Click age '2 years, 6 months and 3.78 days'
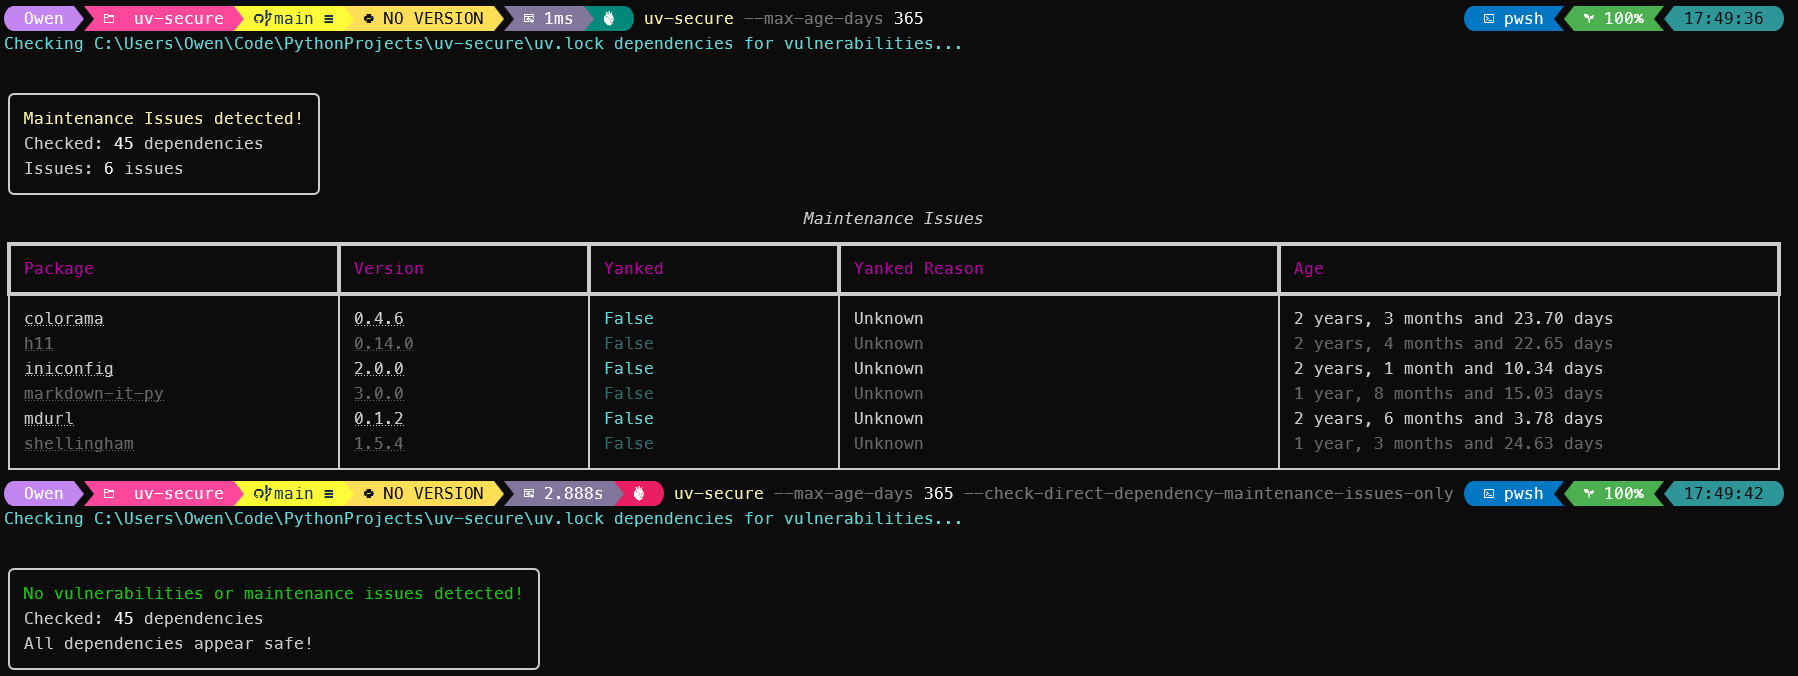The width and height of the screenshot is (1798, 676). coord(1448,419)
